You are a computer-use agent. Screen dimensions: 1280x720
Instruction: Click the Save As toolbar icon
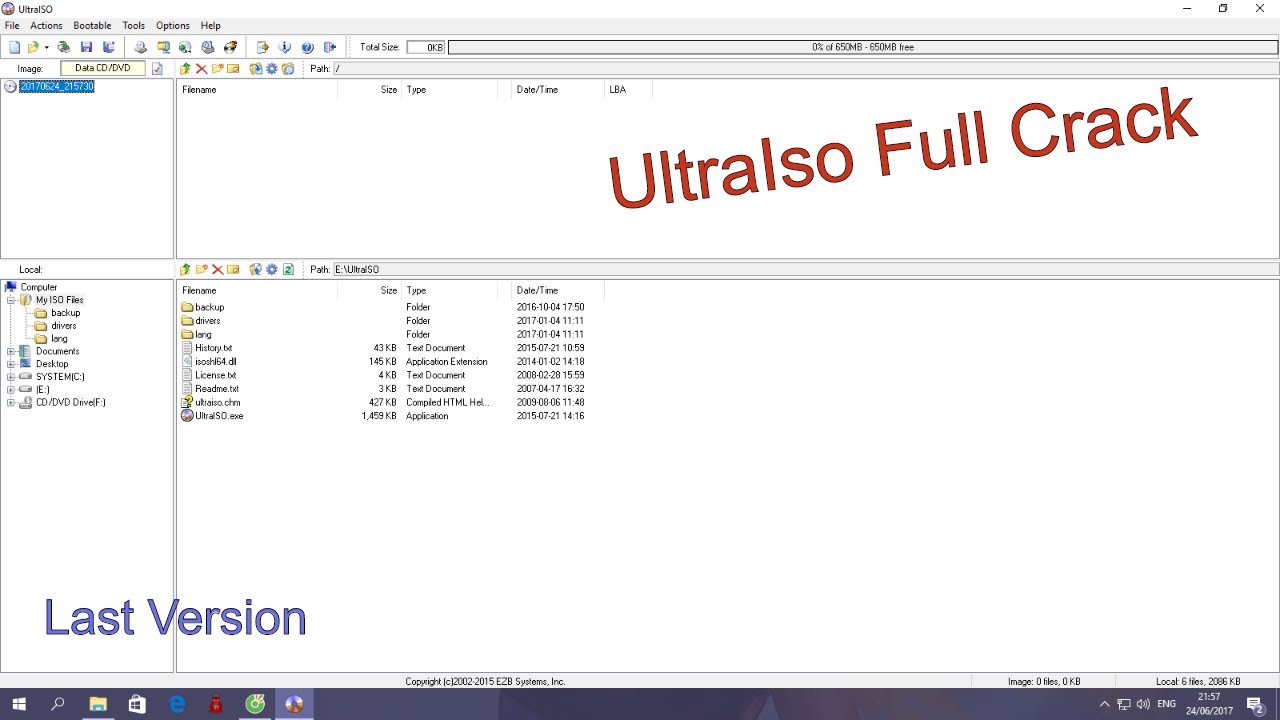109,47
